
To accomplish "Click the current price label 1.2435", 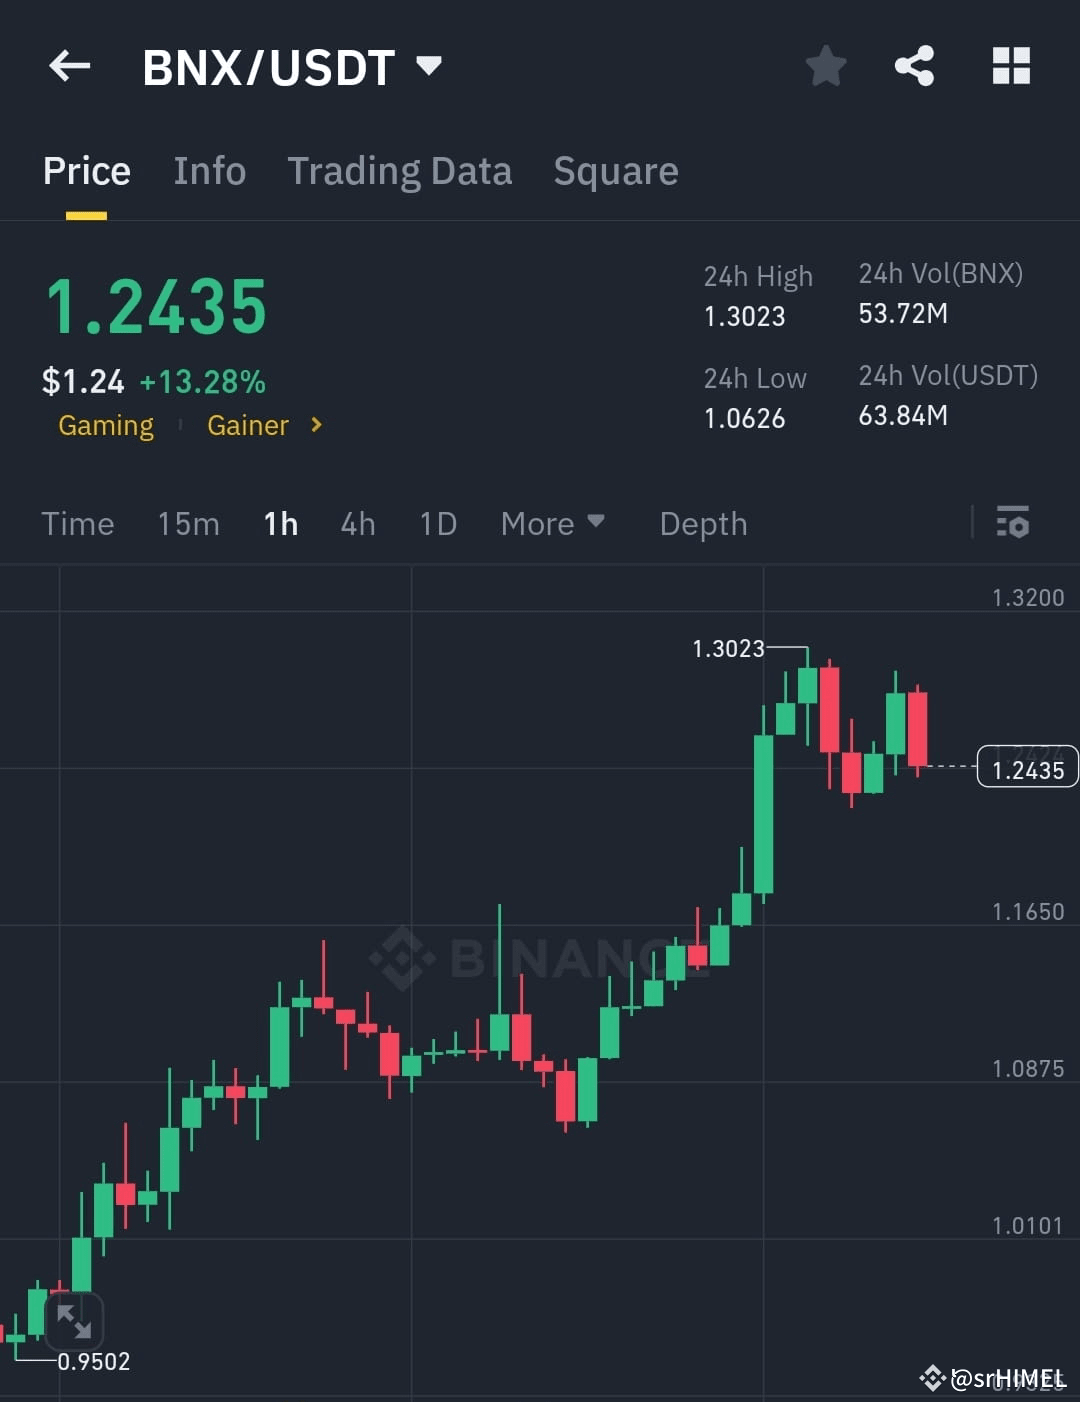I will (1027, 766).
